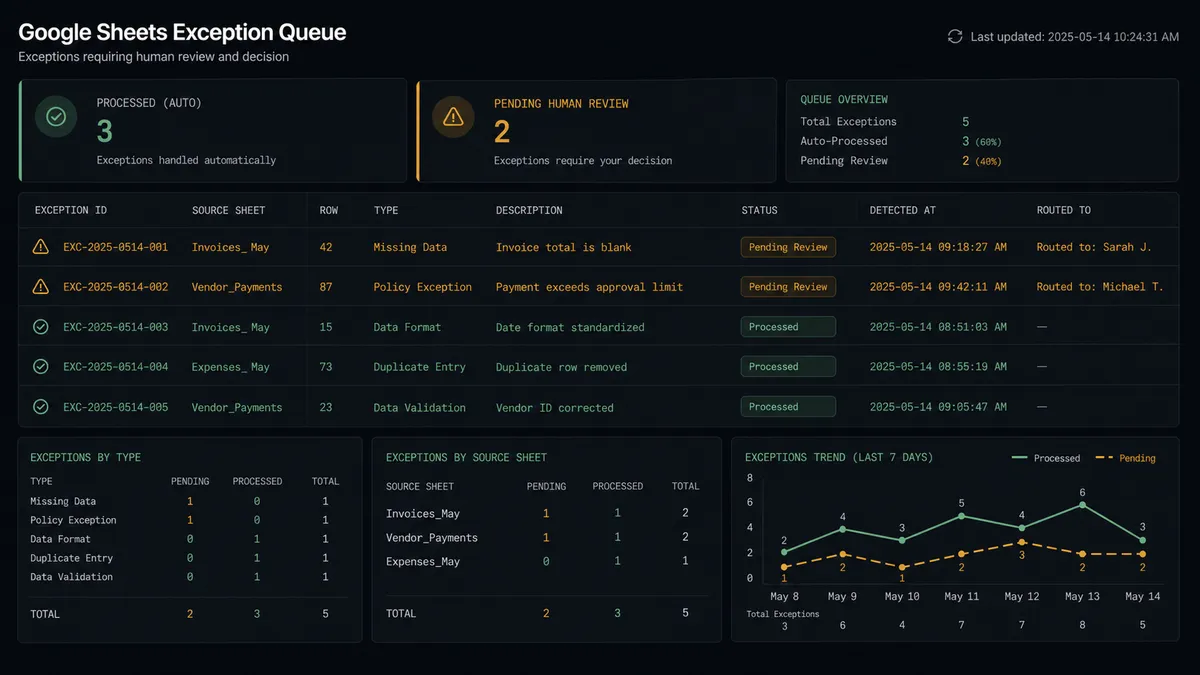The width and height of the screenshot is (1200, 675).
Task: Click Vendor_Payments in Exceptions By Source Sheet
Action: [x=432, y=538]
